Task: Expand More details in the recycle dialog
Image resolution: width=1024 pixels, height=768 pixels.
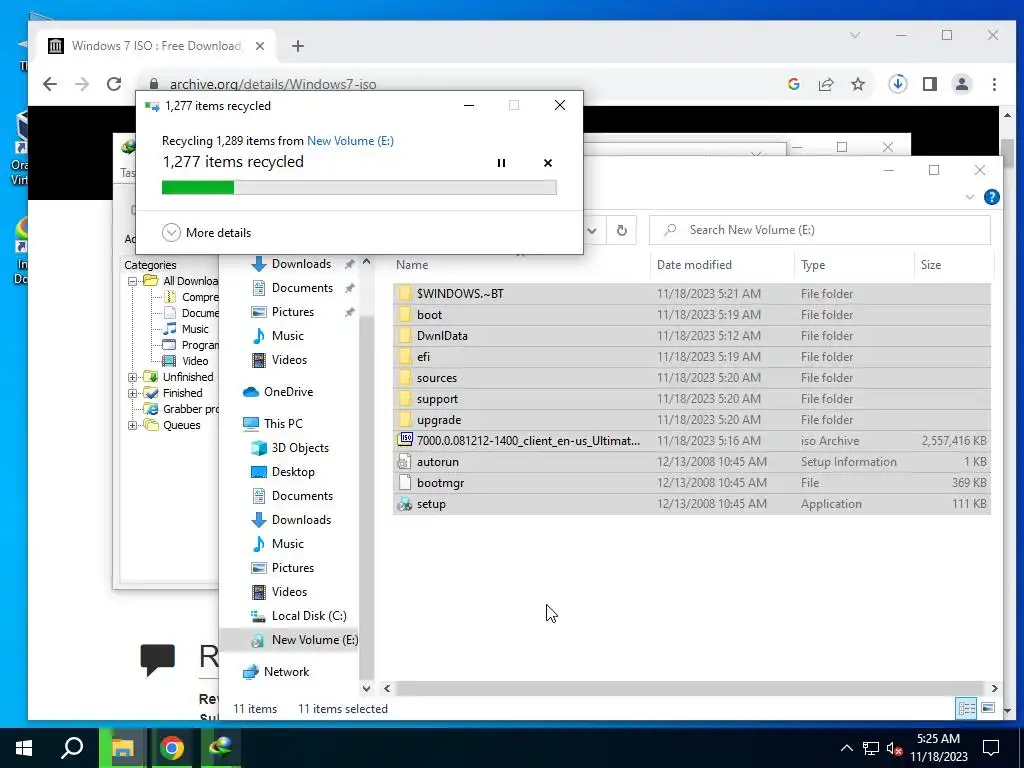Action: [206, 232]
